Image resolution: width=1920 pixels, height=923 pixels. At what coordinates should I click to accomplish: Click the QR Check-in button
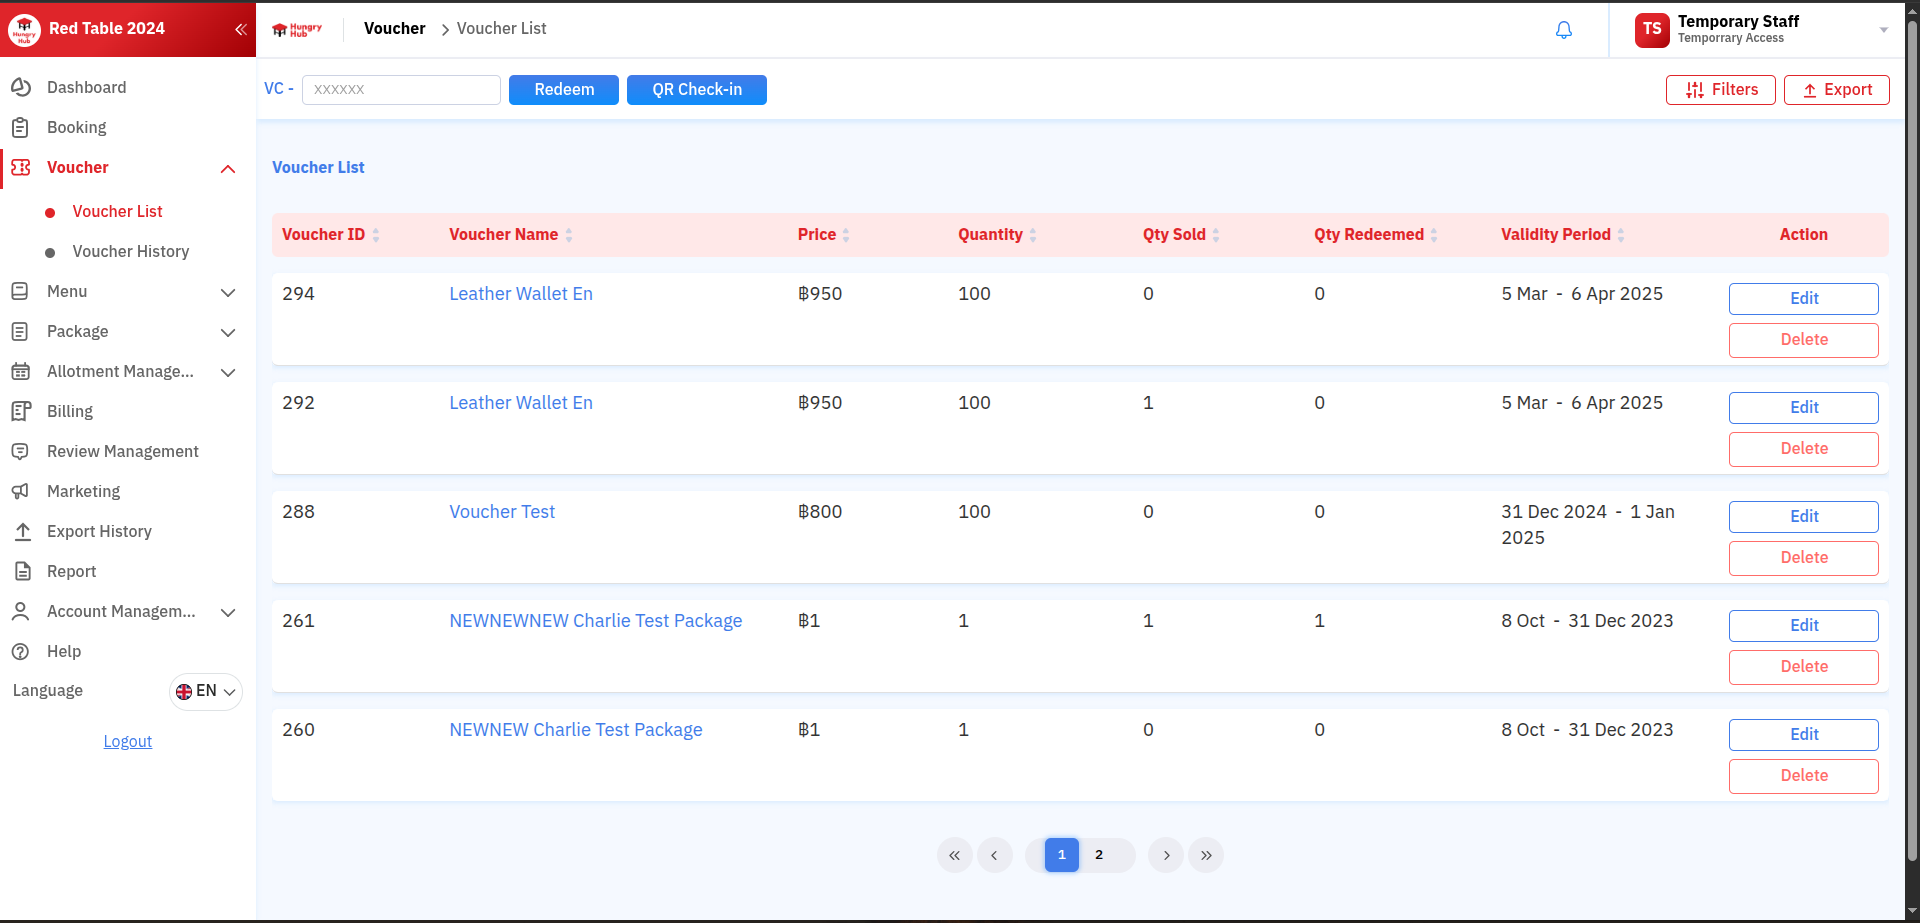696,90
